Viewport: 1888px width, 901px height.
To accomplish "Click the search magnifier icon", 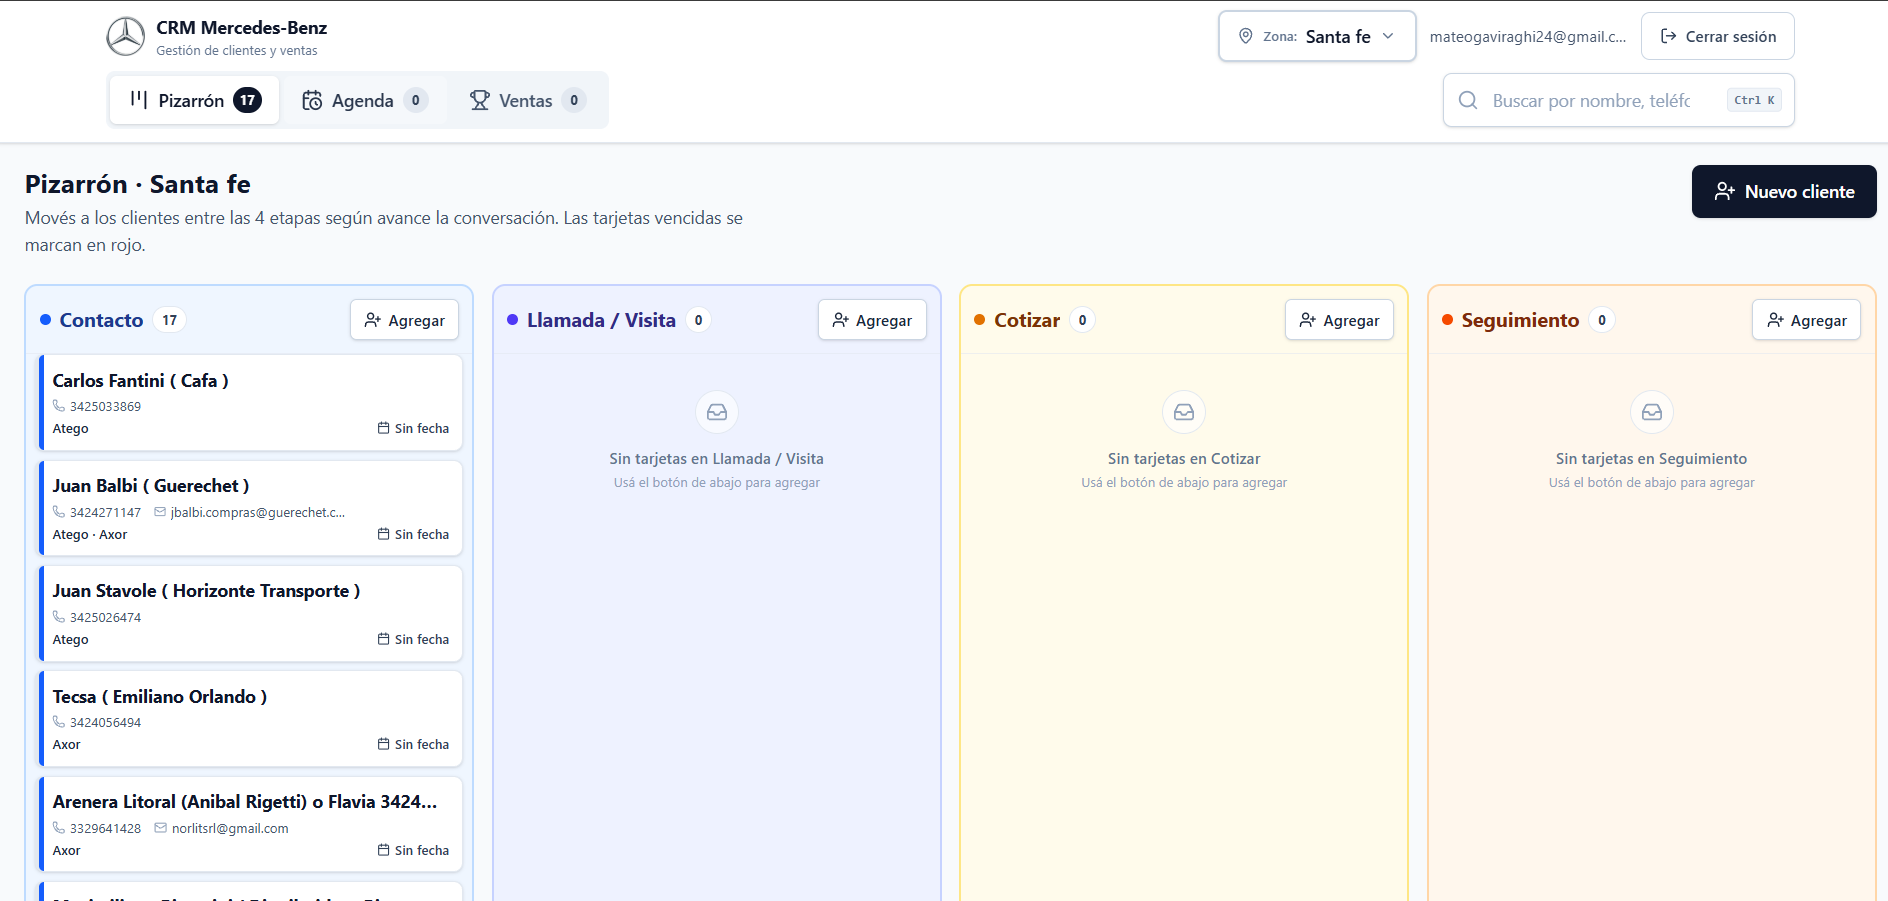I will 1468,100.
